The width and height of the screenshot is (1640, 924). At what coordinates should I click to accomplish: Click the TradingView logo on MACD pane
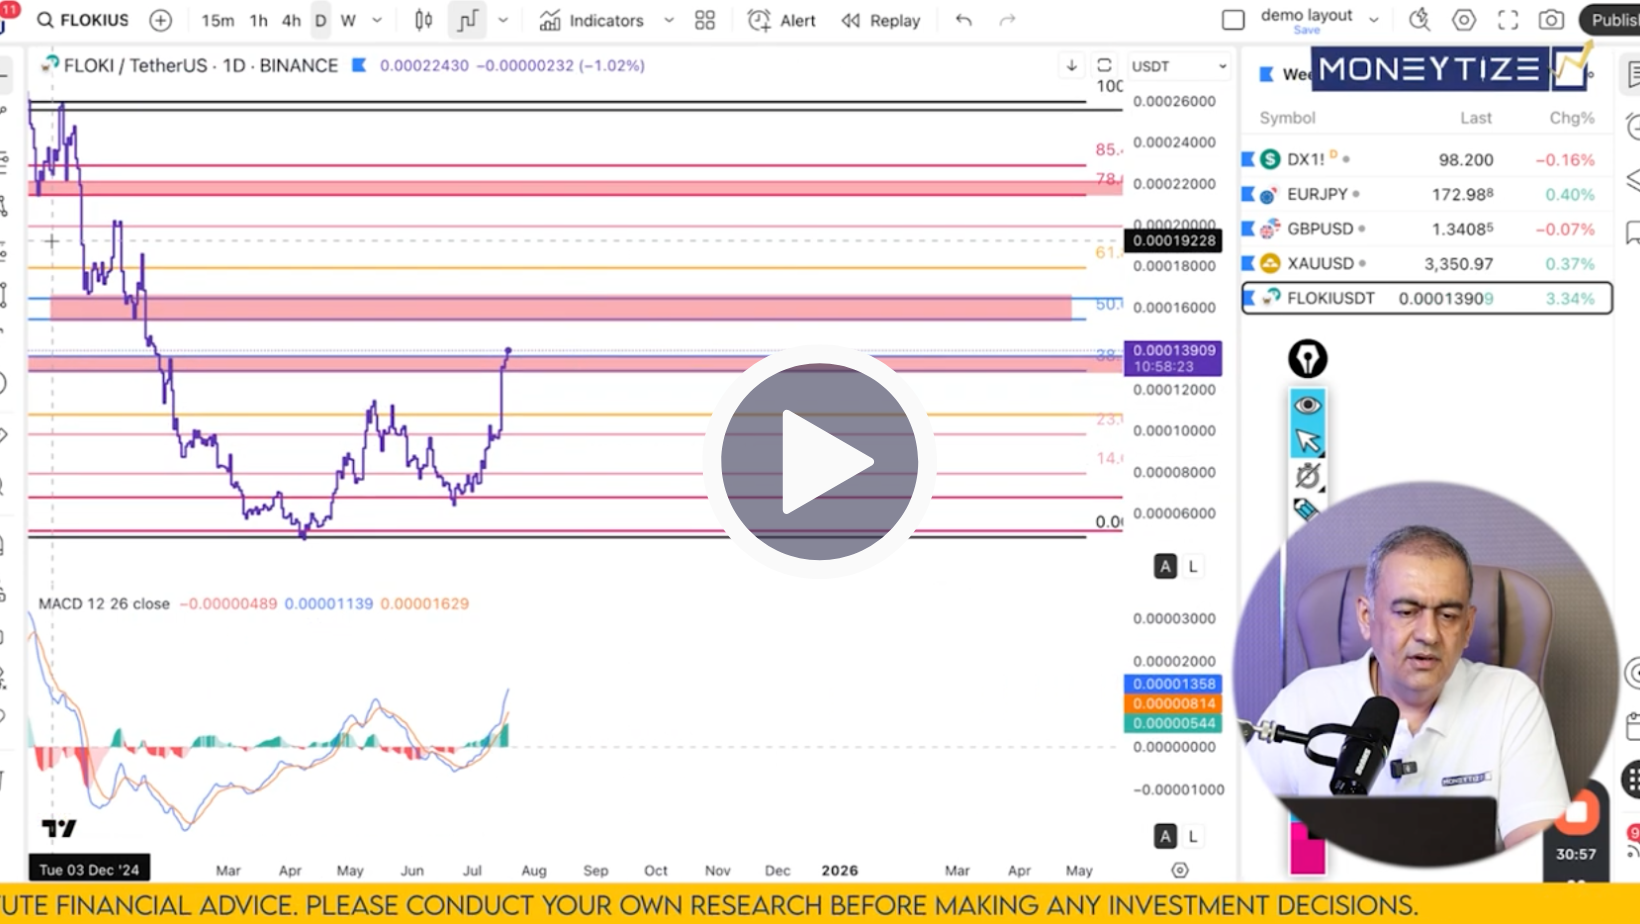(x=59, y=828)
